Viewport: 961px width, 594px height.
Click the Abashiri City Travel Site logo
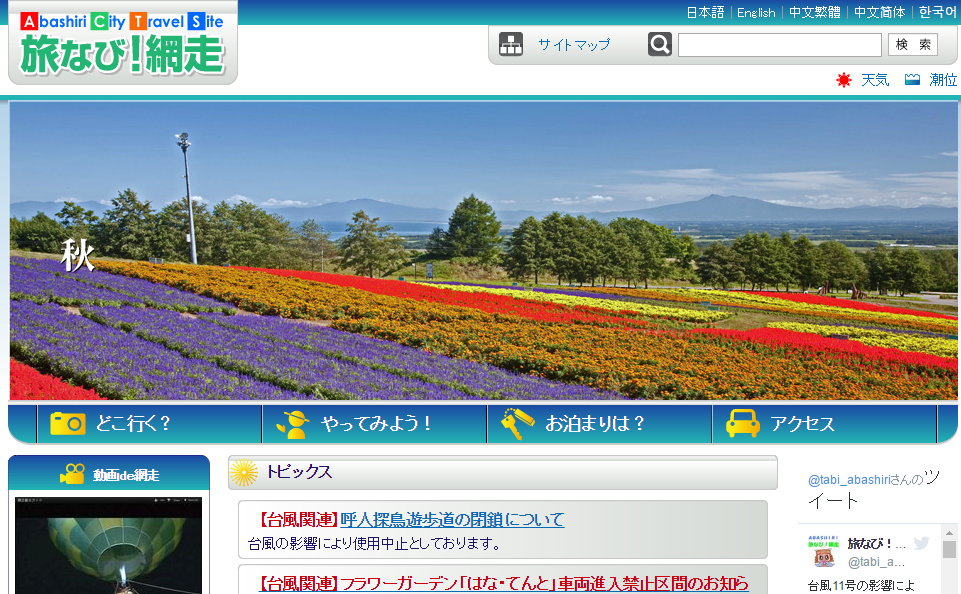(123, 45)
